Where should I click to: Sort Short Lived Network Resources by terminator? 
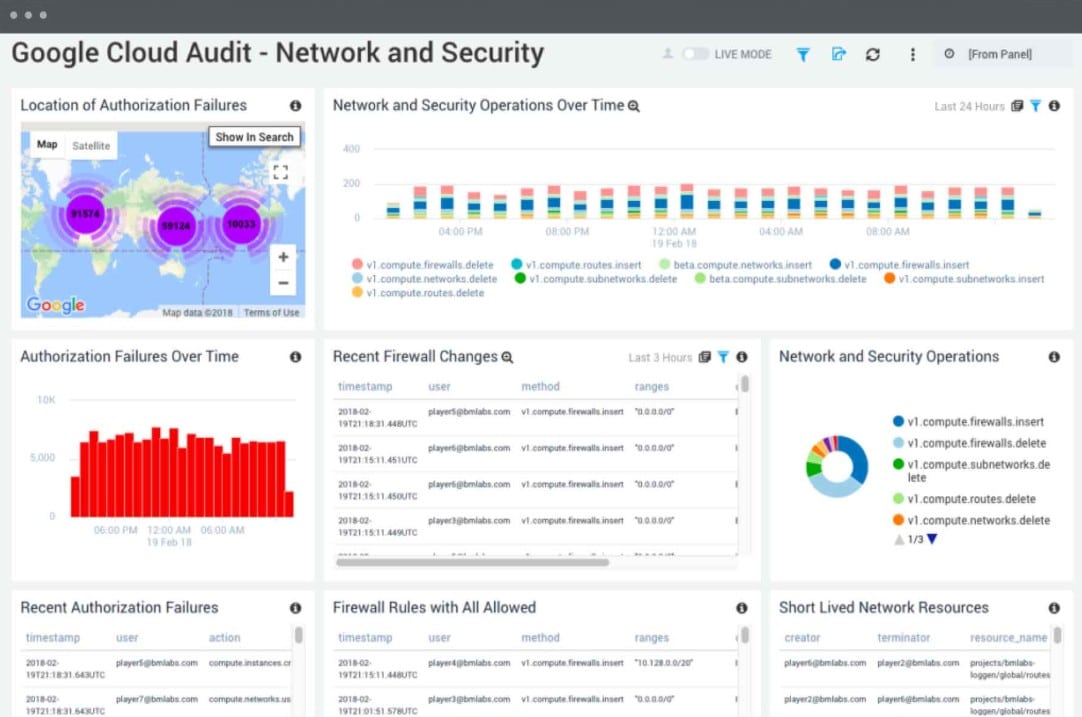[x=903, y=638]
